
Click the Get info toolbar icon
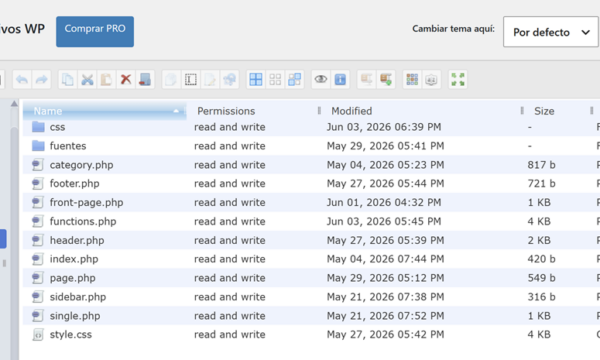coord(340,80)
